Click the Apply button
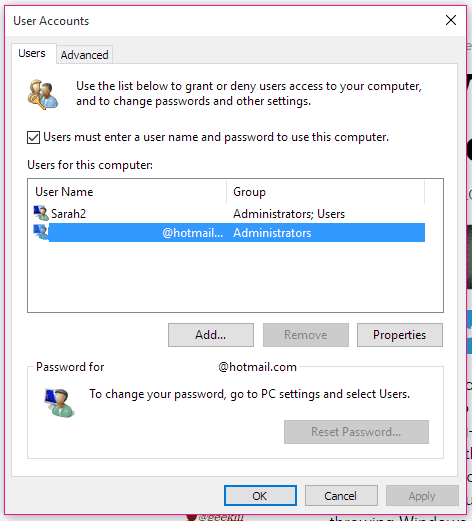 click(x=422, y=496)
